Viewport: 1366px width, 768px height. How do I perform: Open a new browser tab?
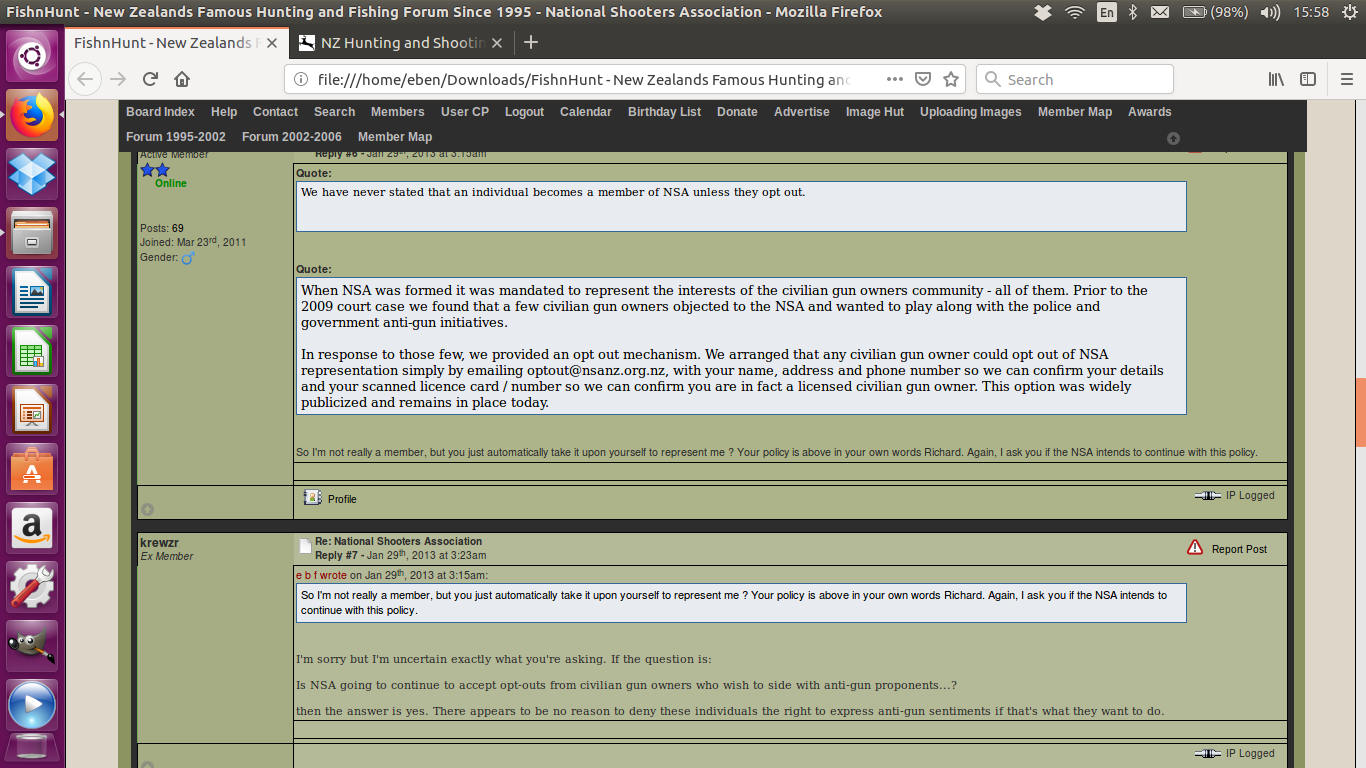click(531, 42)
